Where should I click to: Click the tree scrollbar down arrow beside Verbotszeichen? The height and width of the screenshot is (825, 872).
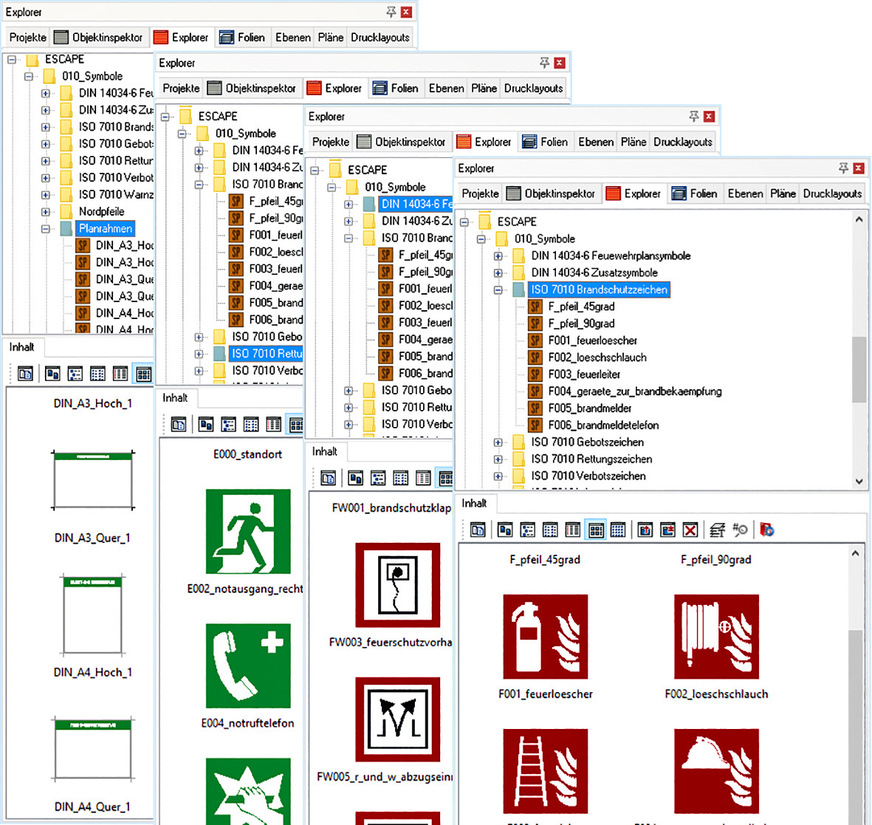pyautogui.click(x=860, y=480)
